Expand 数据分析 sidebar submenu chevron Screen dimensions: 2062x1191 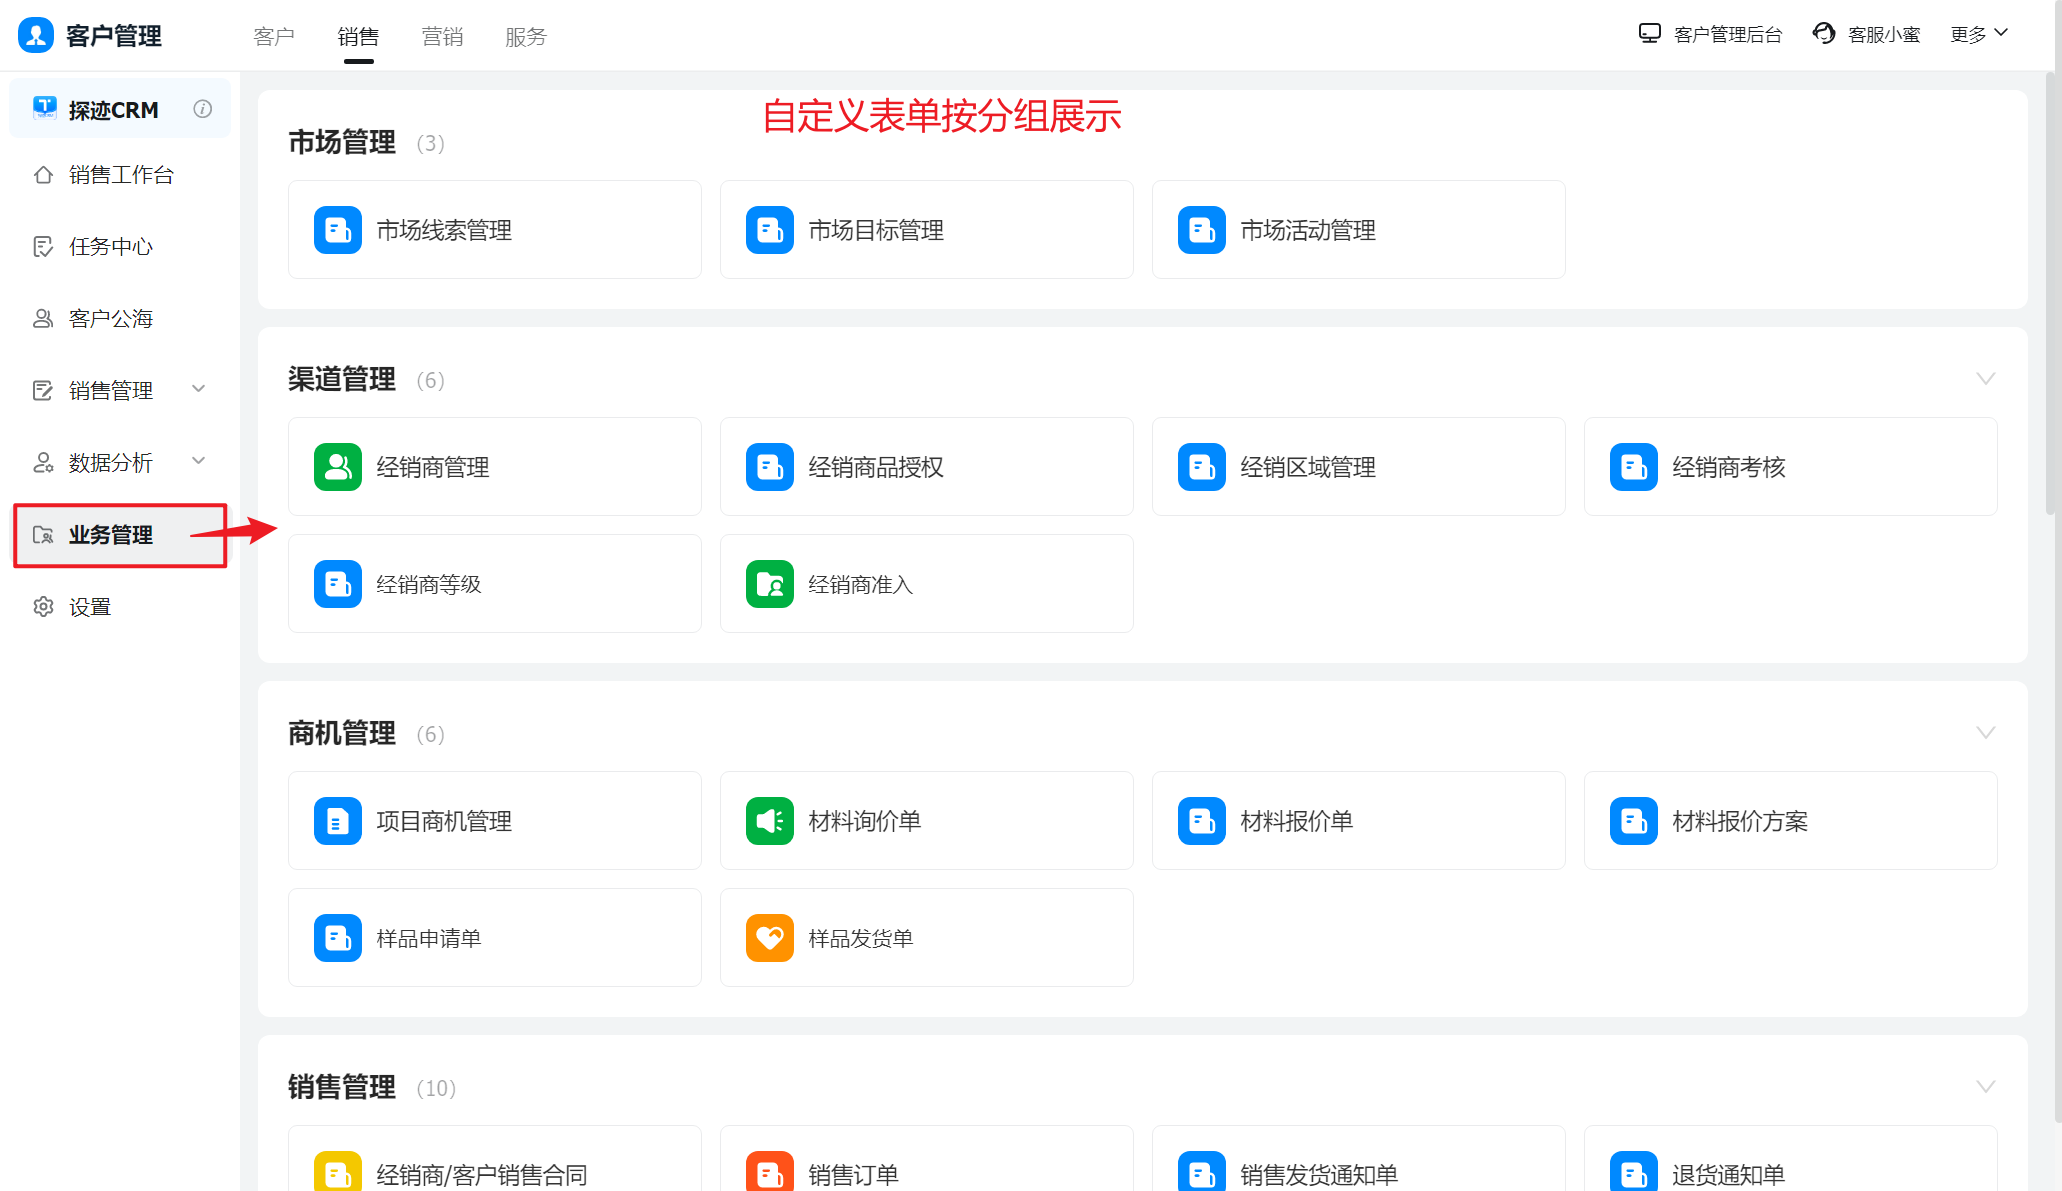point(199,461)
